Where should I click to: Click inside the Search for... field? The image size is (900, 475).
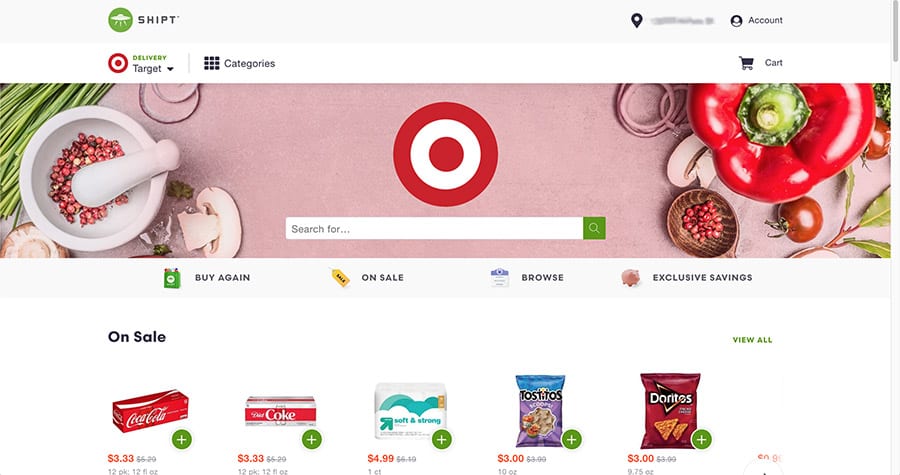(435, 228)
